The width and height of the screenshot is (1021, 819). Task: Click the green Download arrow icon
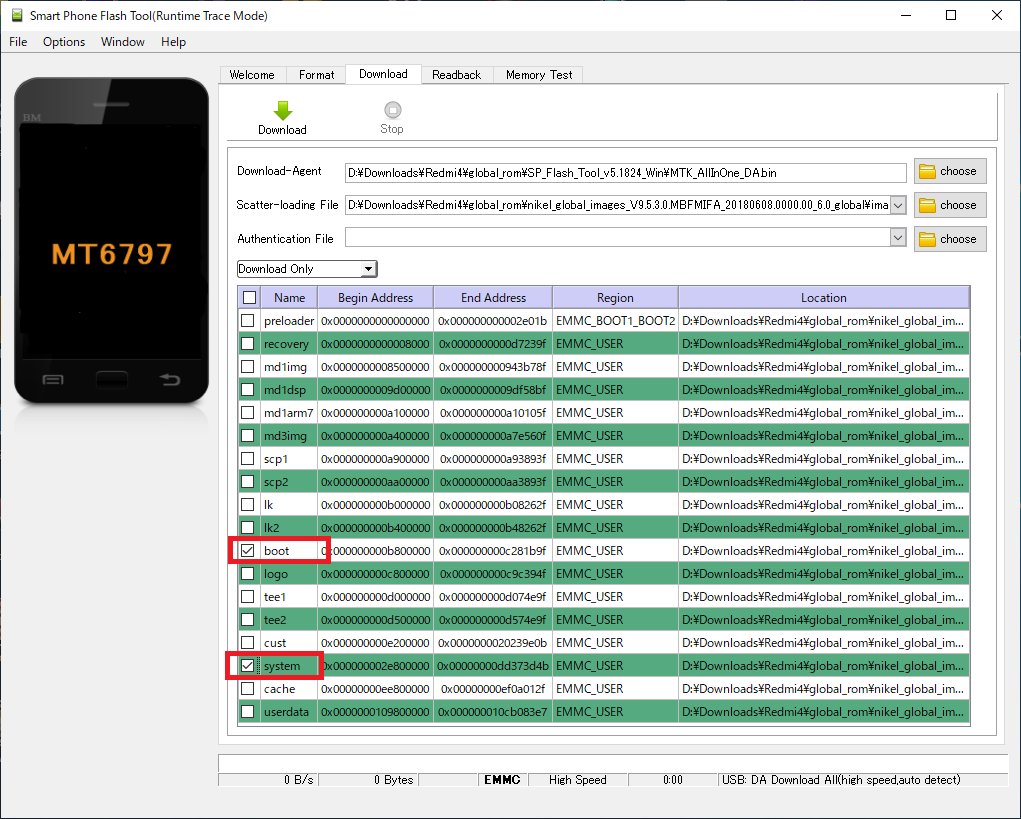tap(283, 111)
